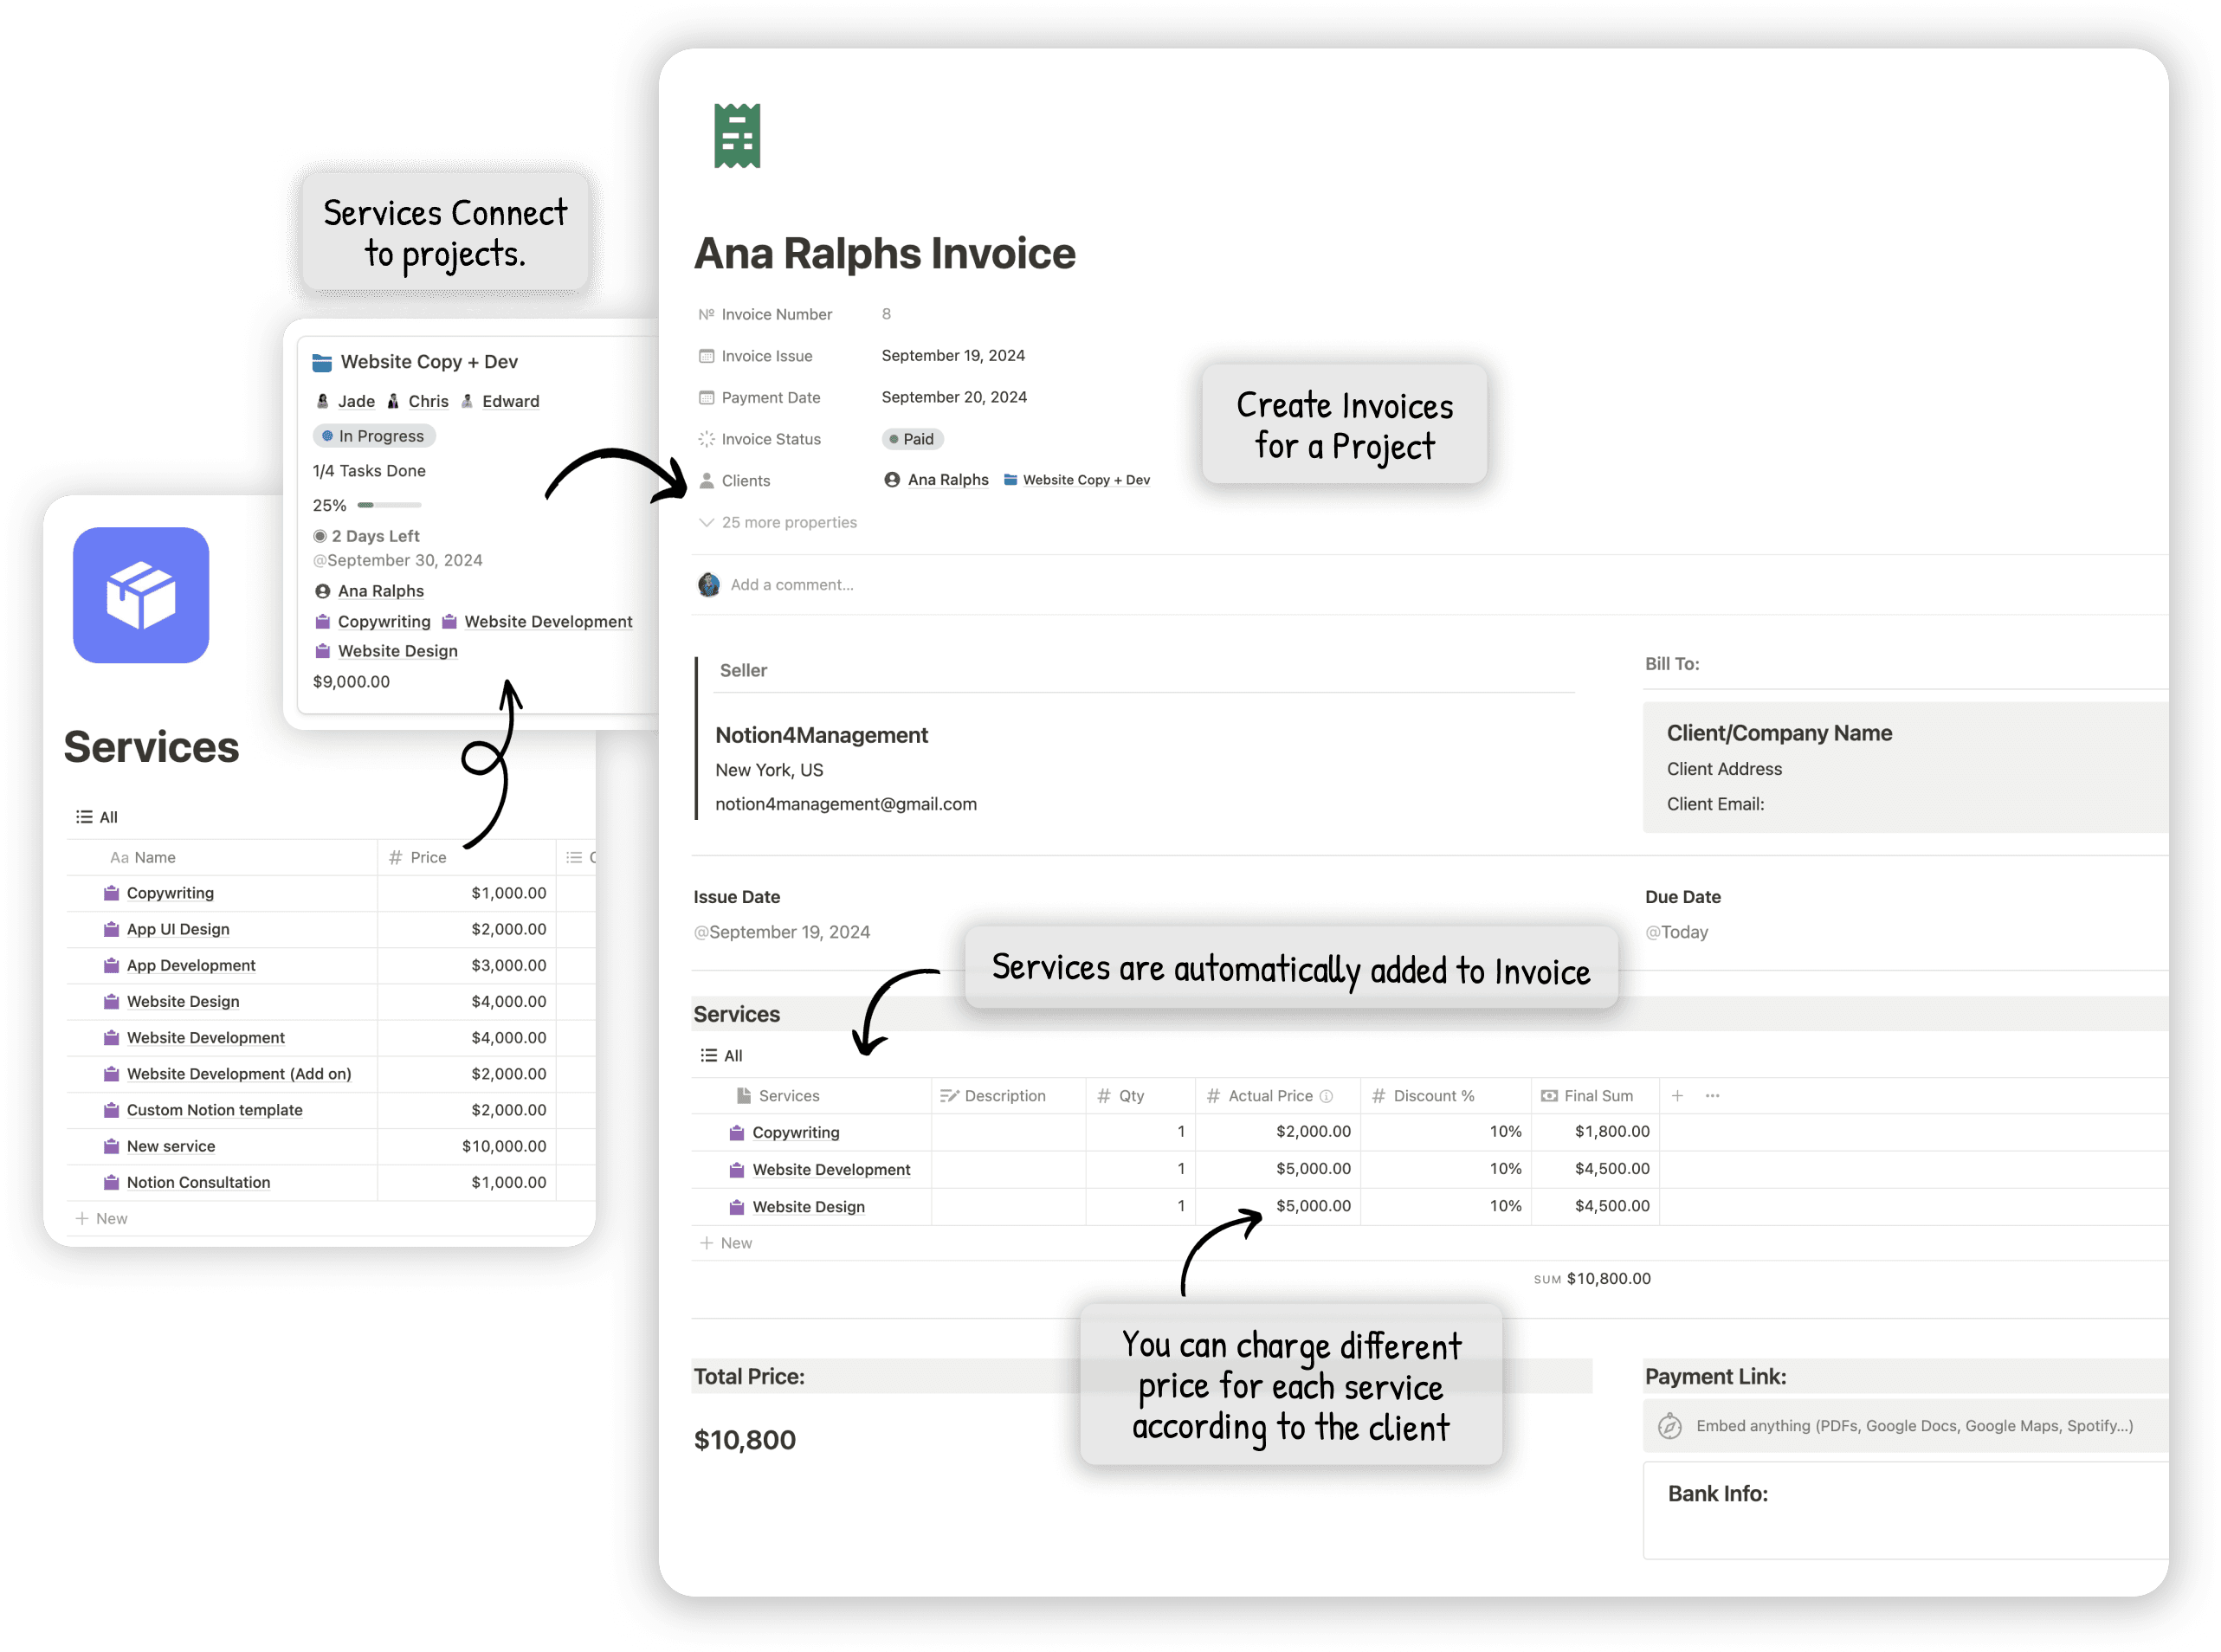2221x1652 pixels.
Task: Click the @September 19, 2024 issue date mention
Action: pyautogui.click(x=781, y=932)
